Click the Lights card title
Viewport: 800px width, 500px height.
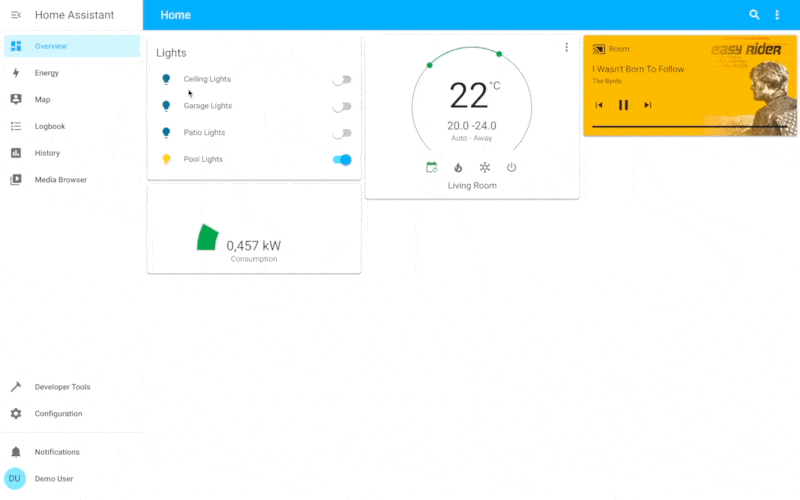171,53
